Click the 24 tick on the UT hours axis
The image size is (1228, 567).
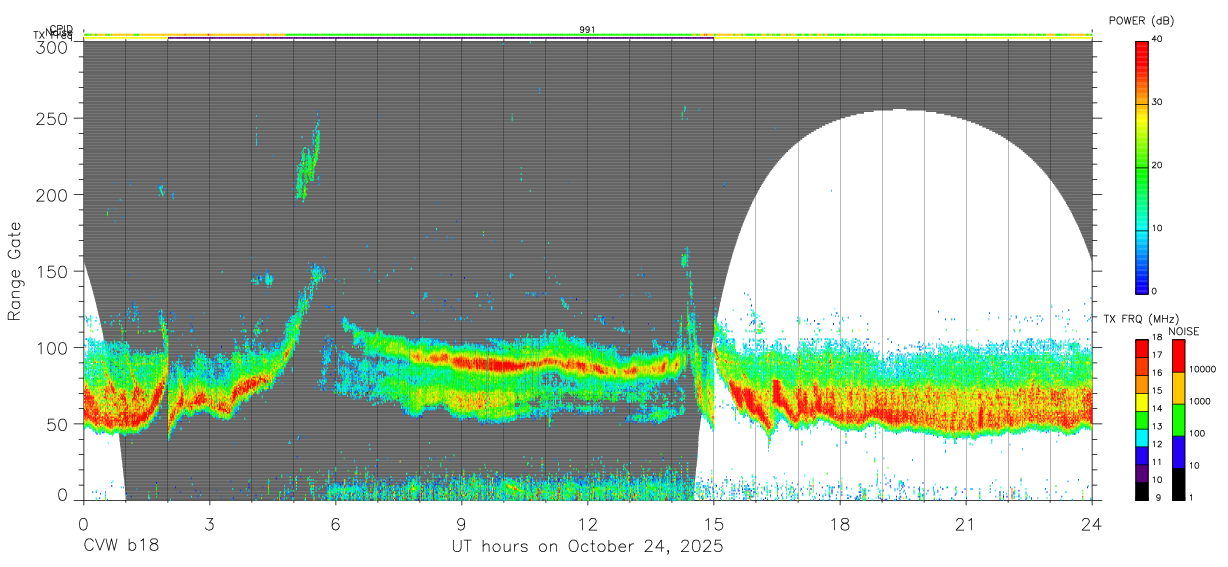(1091, 523)
